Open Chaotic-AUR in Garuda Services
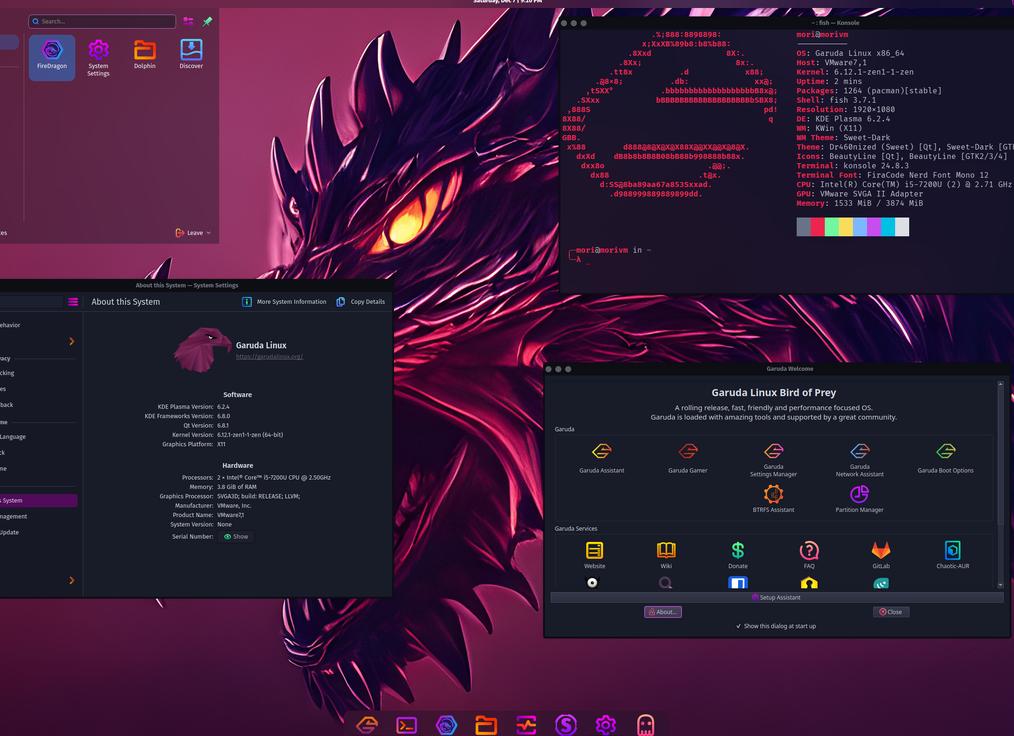 [953, 555]
